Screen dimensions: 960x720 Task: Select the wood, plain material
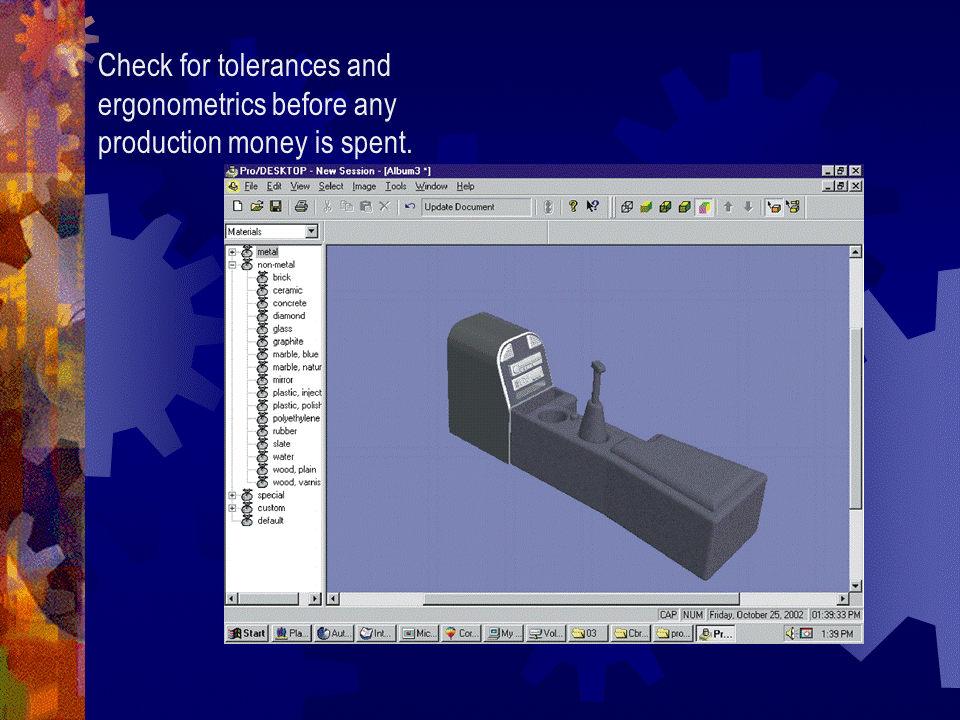(294, 470)
